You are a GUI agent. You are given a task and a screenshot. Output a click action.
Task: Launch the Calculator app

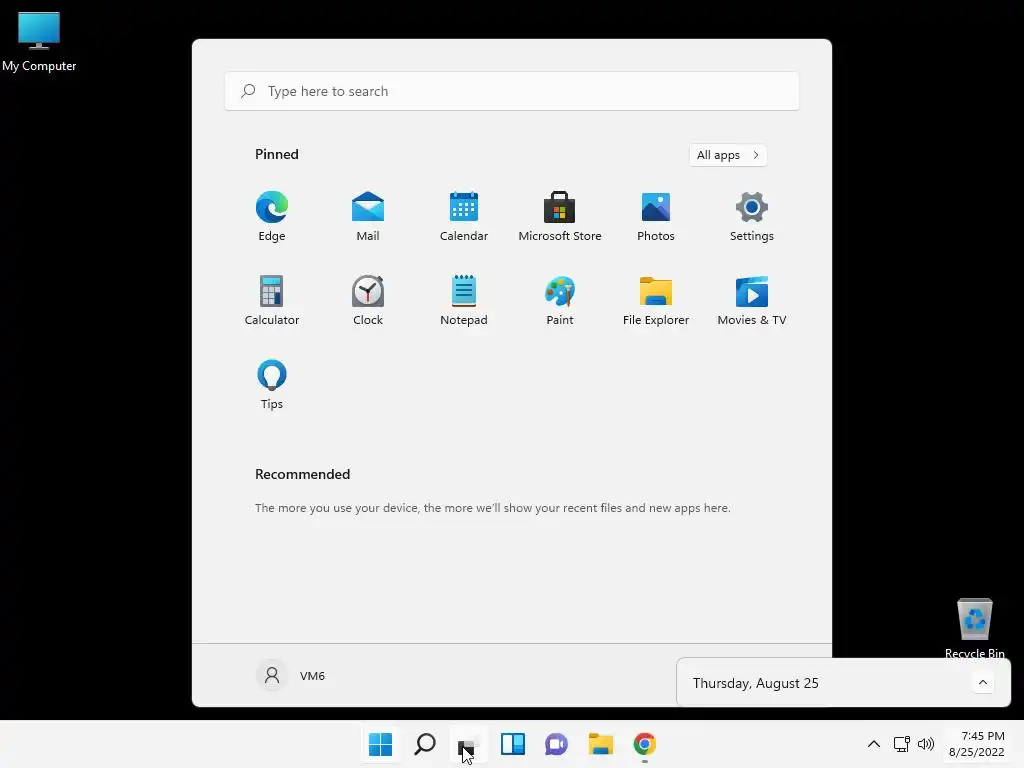[272, 300]
